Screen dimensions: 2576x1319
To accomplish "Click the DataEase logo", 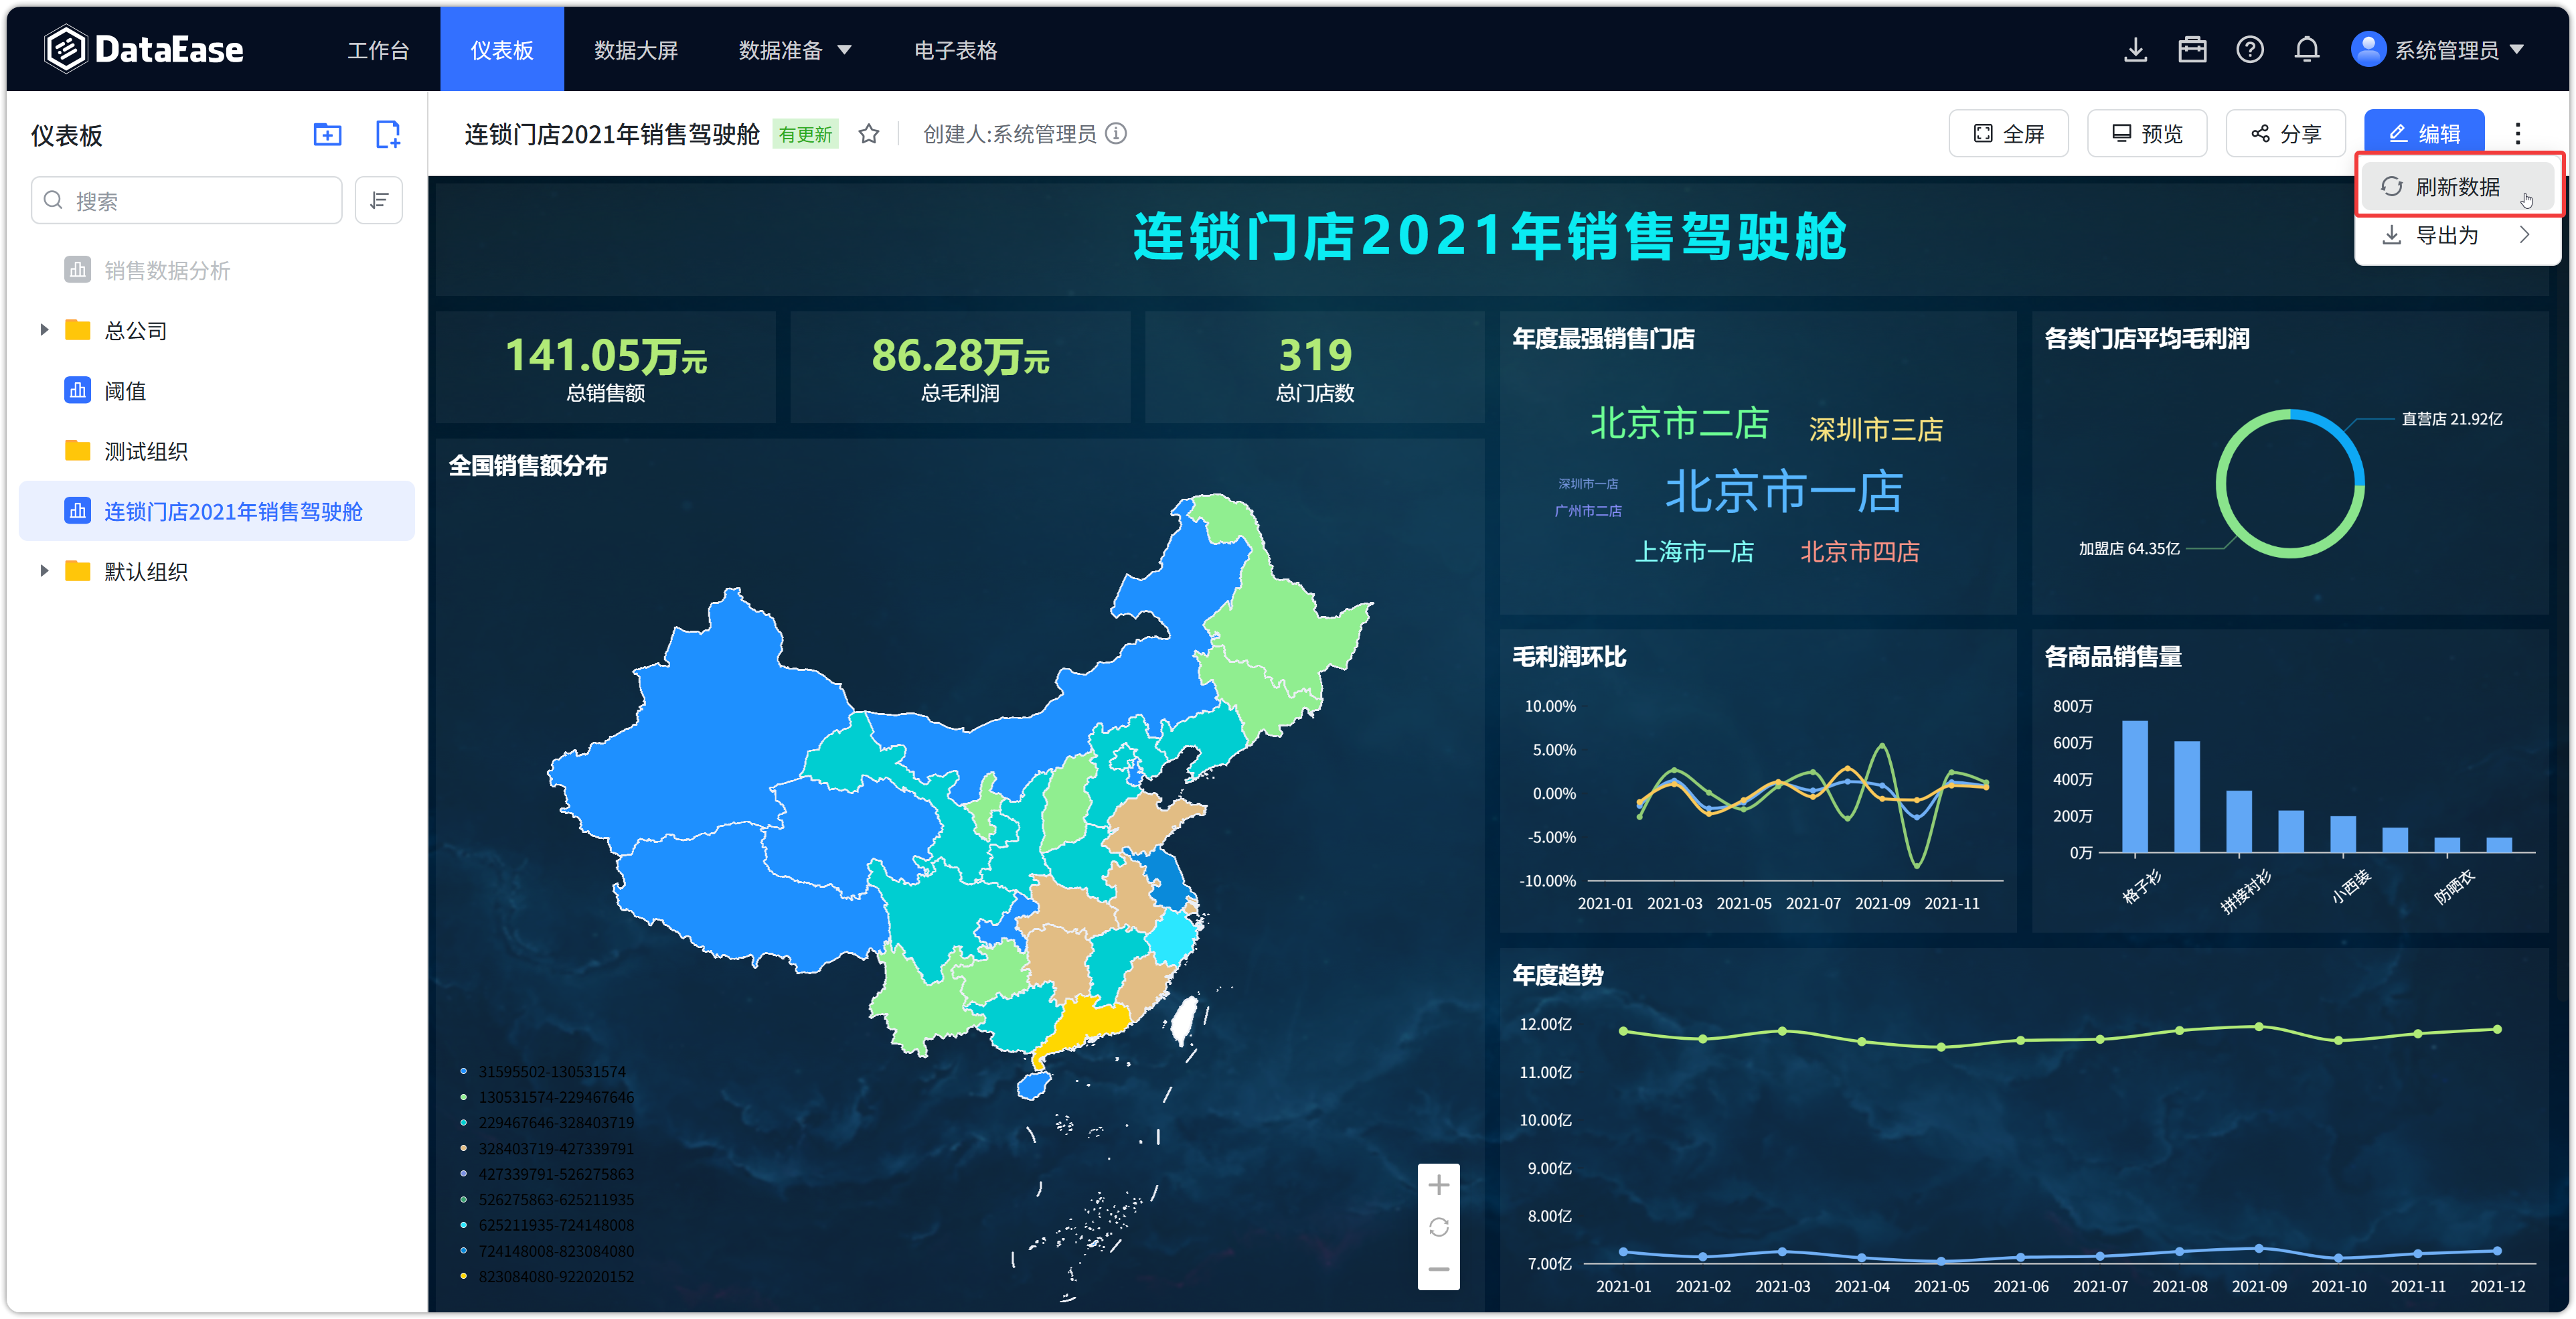I will pyautogui.click(x=143, y=49).
